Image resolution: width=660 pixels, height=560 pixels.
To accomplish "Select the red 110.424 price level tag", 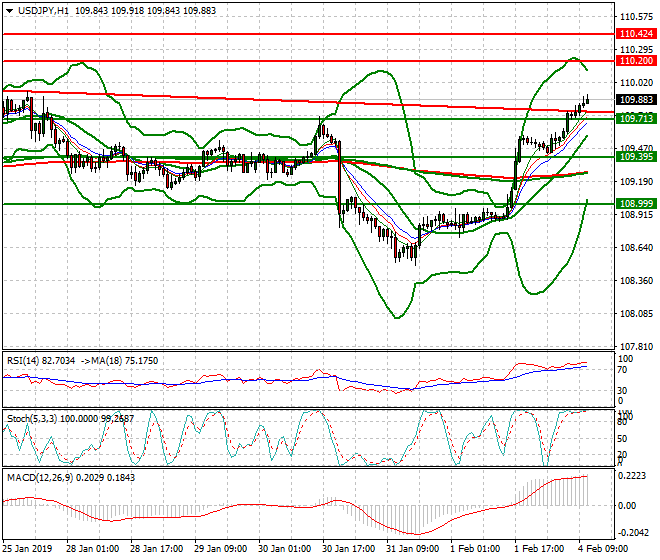I will pos(636,34).
